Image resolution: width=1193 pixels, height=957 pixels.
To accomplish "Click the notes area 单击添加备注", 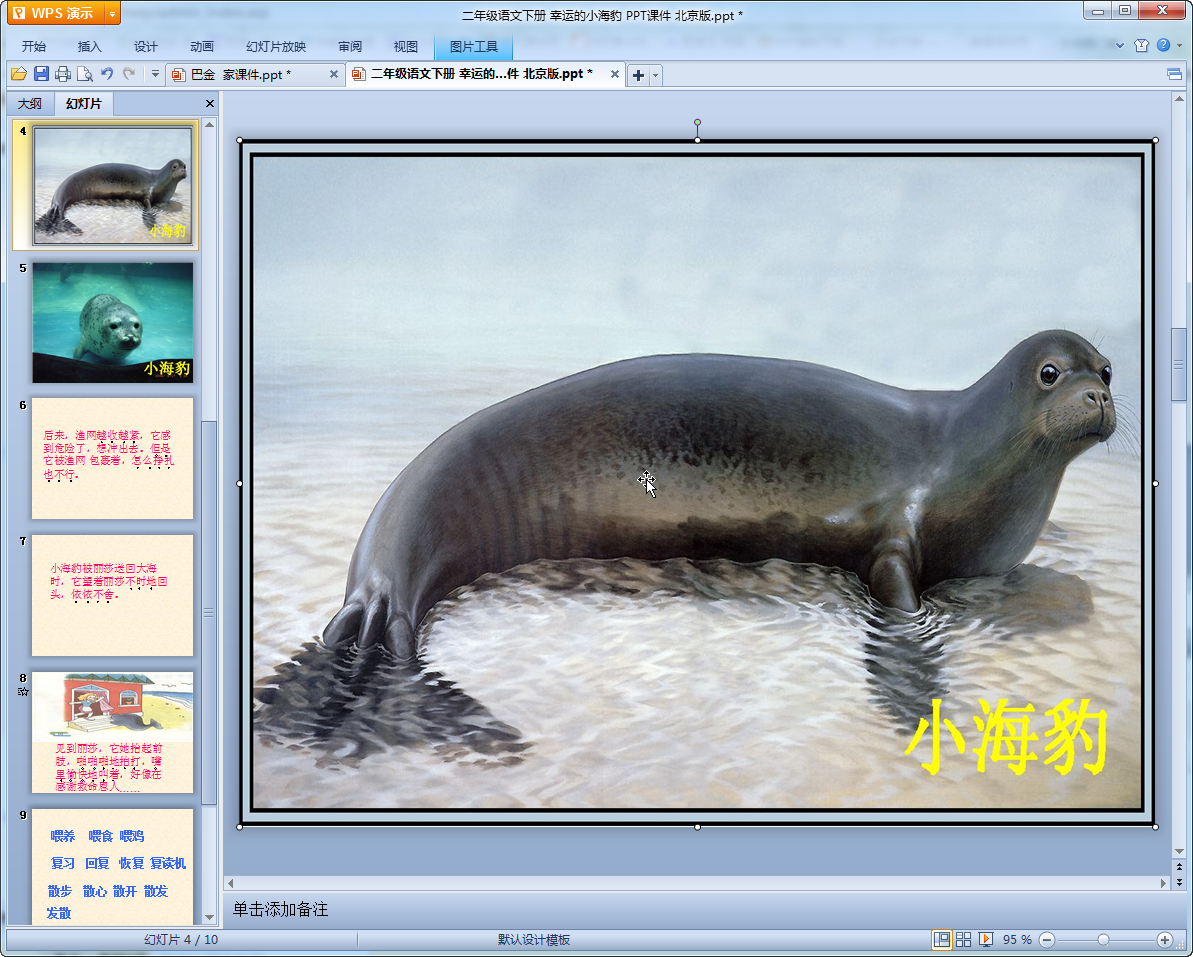I will pyautogui.click(x=281, y=909).
